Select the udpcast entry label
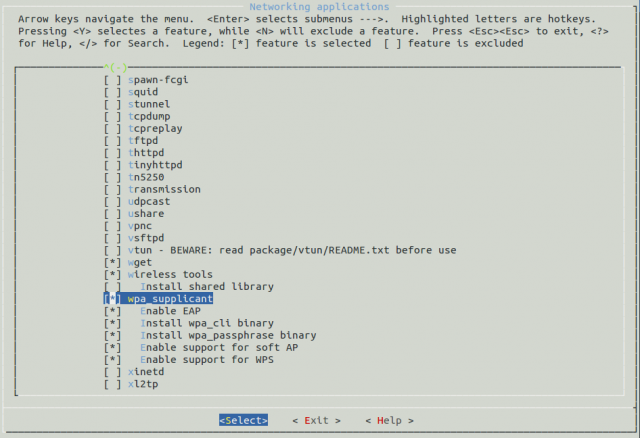Image resolution: width=640 pixels, height=438 pixels. [x=149, y=202]
